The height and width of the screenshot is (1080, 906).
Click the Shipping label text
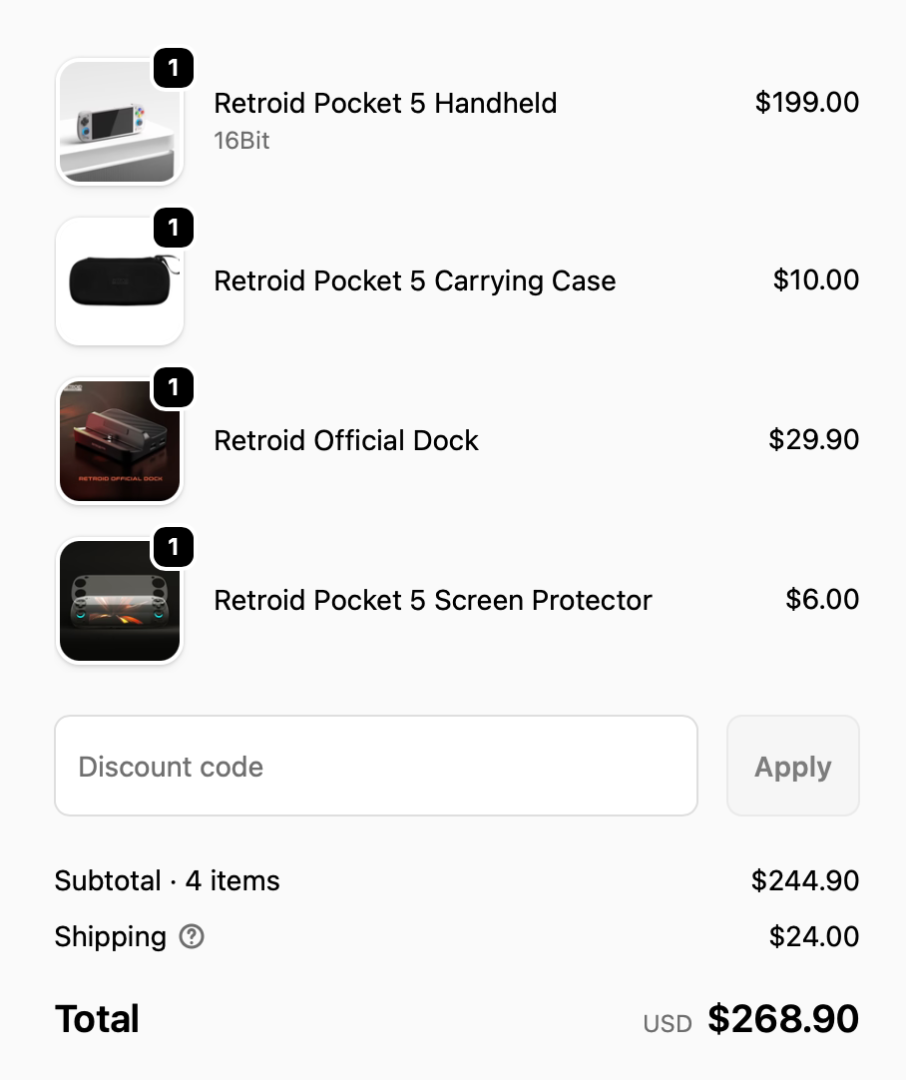[x=110, y=937]
